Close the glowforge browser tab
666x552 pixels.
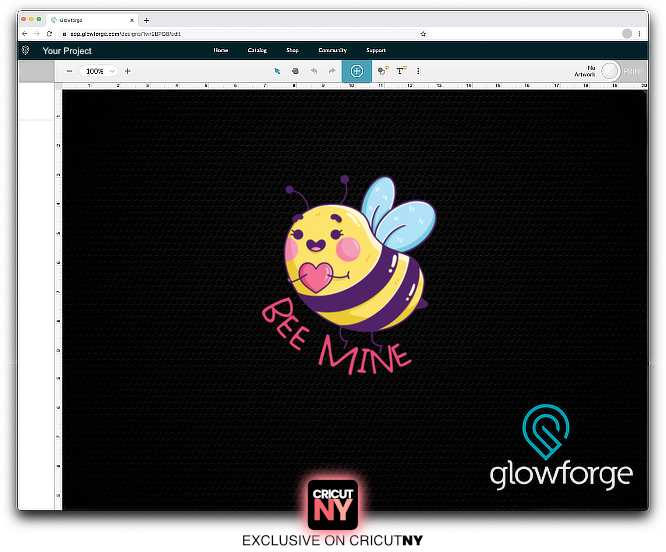point(132,20)
